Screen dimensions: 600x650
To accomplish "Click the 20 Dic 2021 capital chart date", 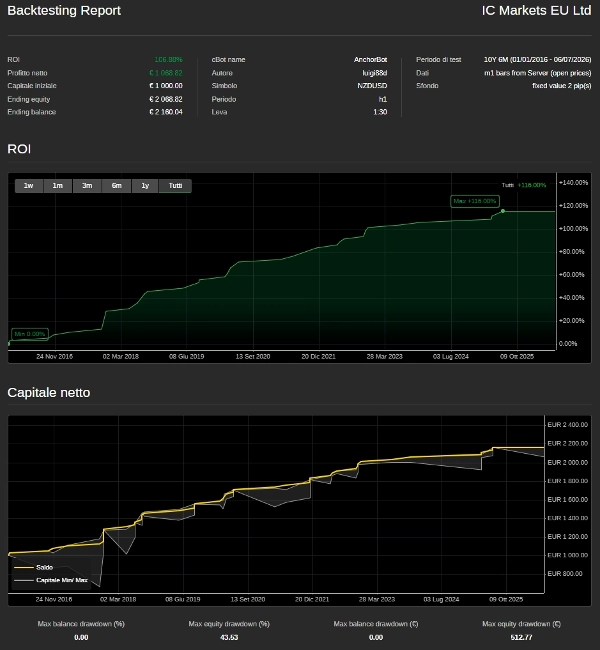I will [312, 599].
